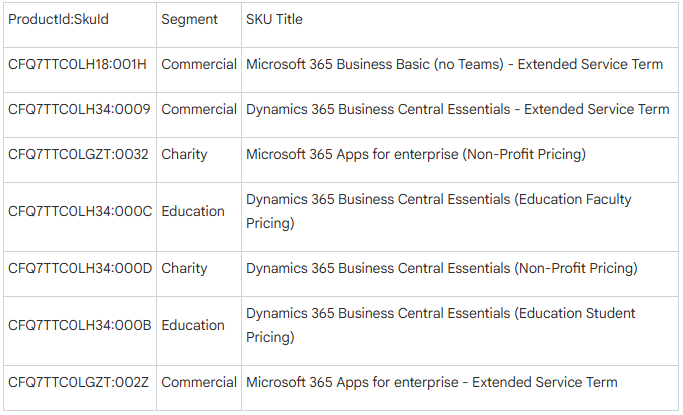Click Education segment in Education Faculty Pricing row
Image resolution: width=683 pixels, height=415 pixels.
click(193, 211)
